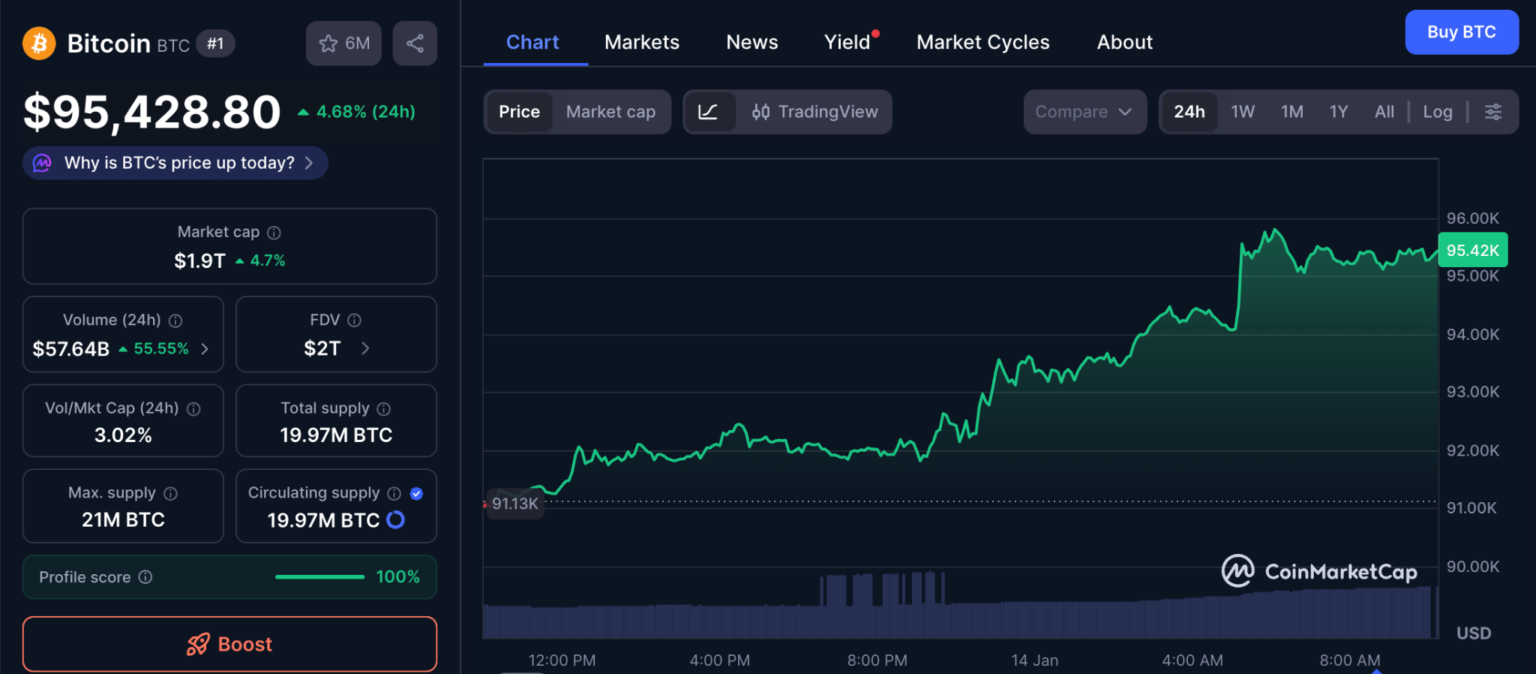Click the Buy BTC button
The width and height of the screenshot is (1536, 674).
click(x=1461, y=31)
